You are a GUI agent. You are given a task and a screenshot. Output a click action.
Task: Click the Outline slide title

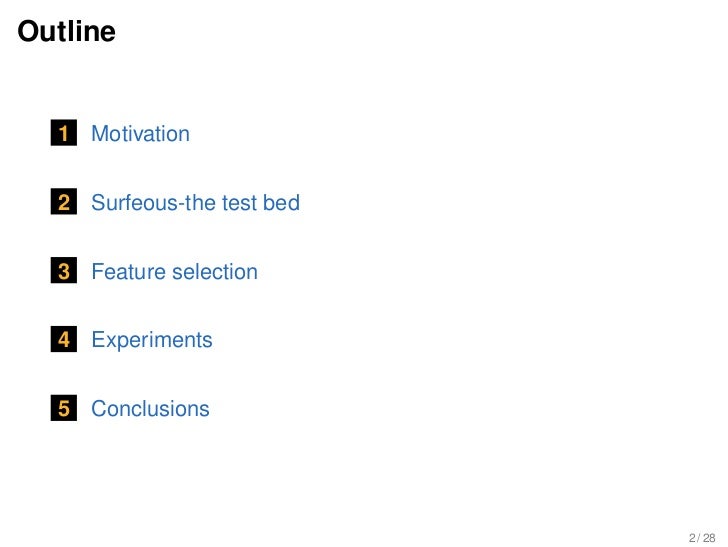coord(67,32)
